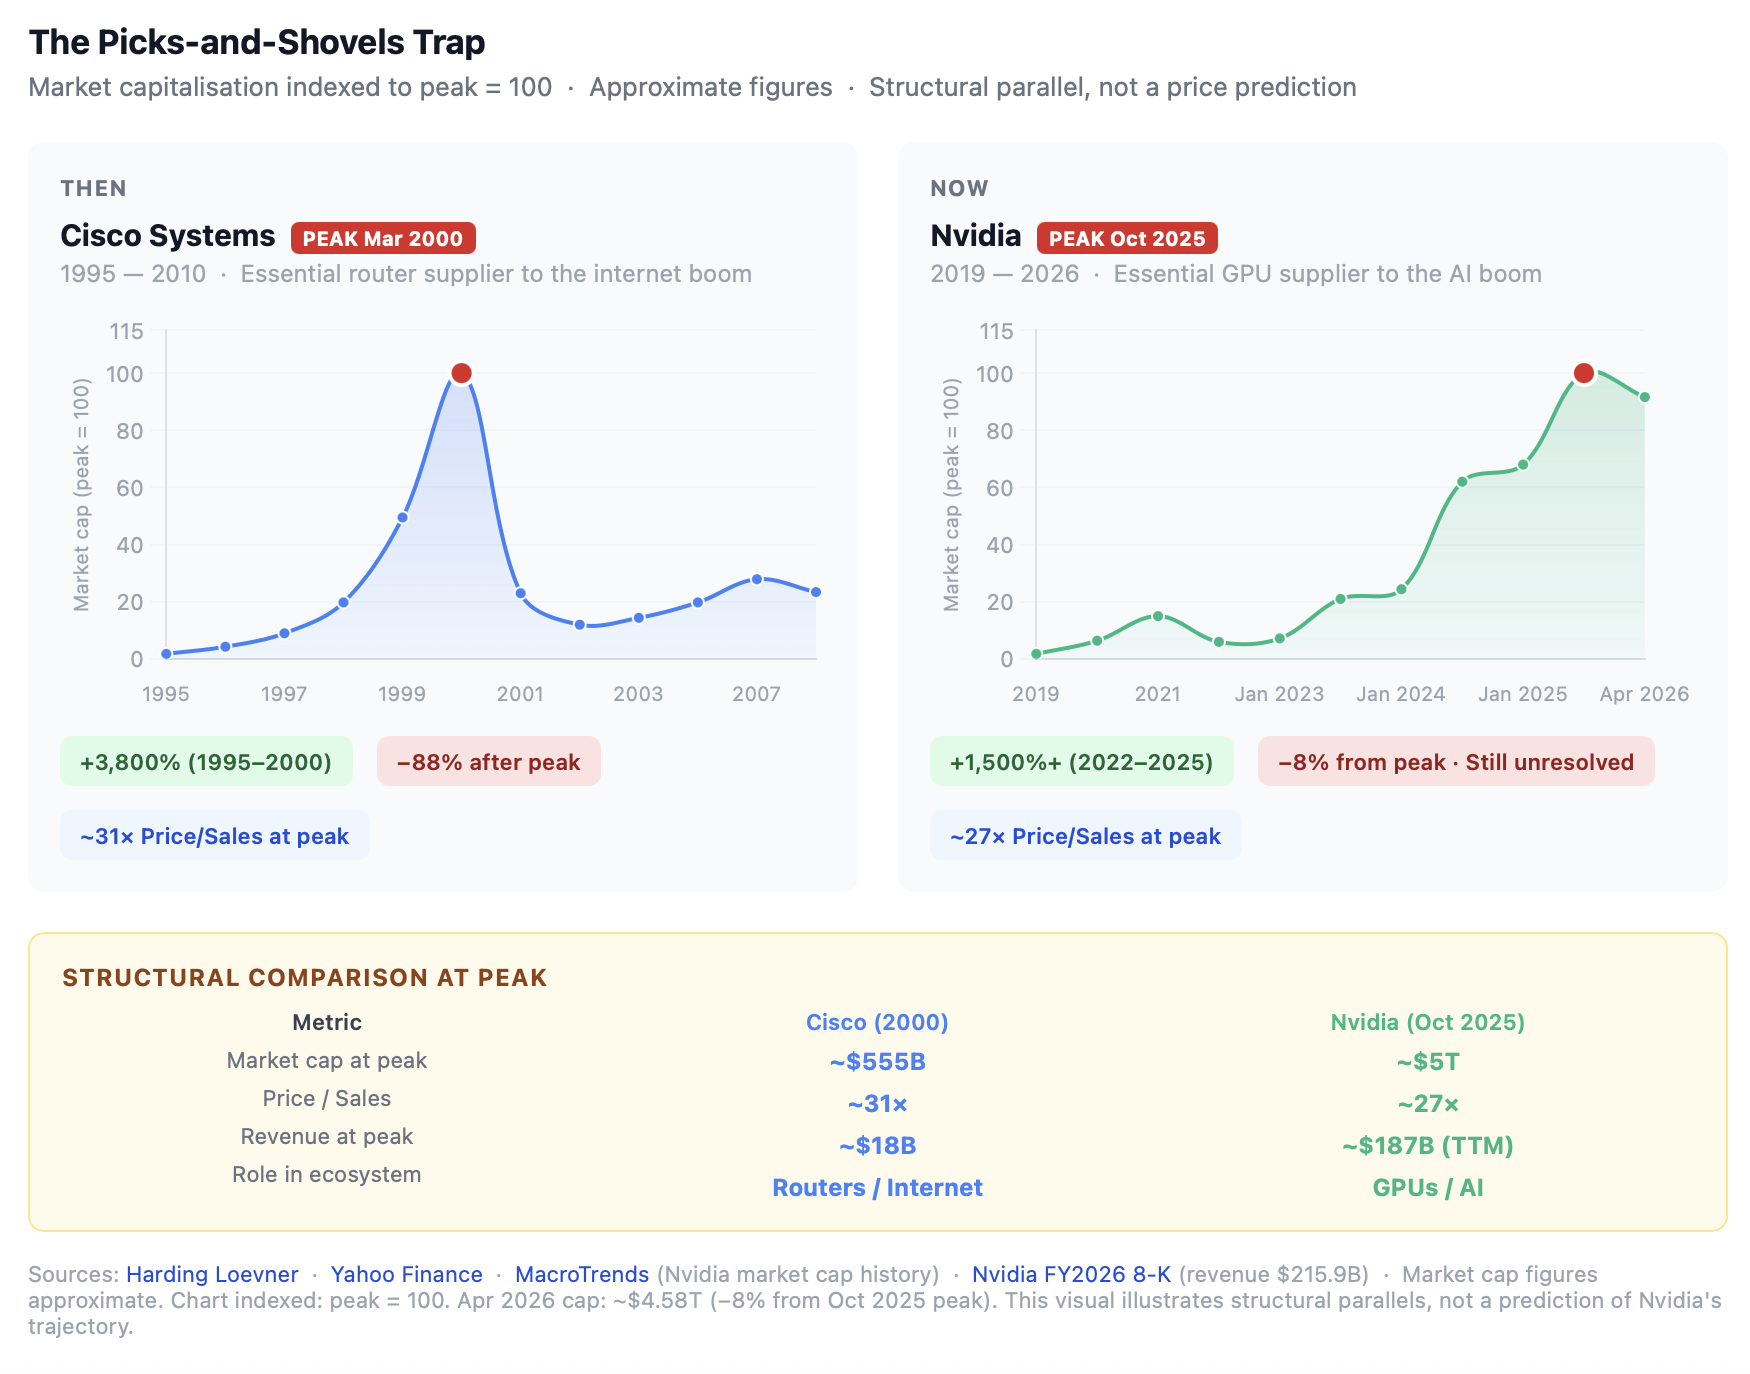Click the PEAK Oct 2025 badge

click(x=1127, y=238)
